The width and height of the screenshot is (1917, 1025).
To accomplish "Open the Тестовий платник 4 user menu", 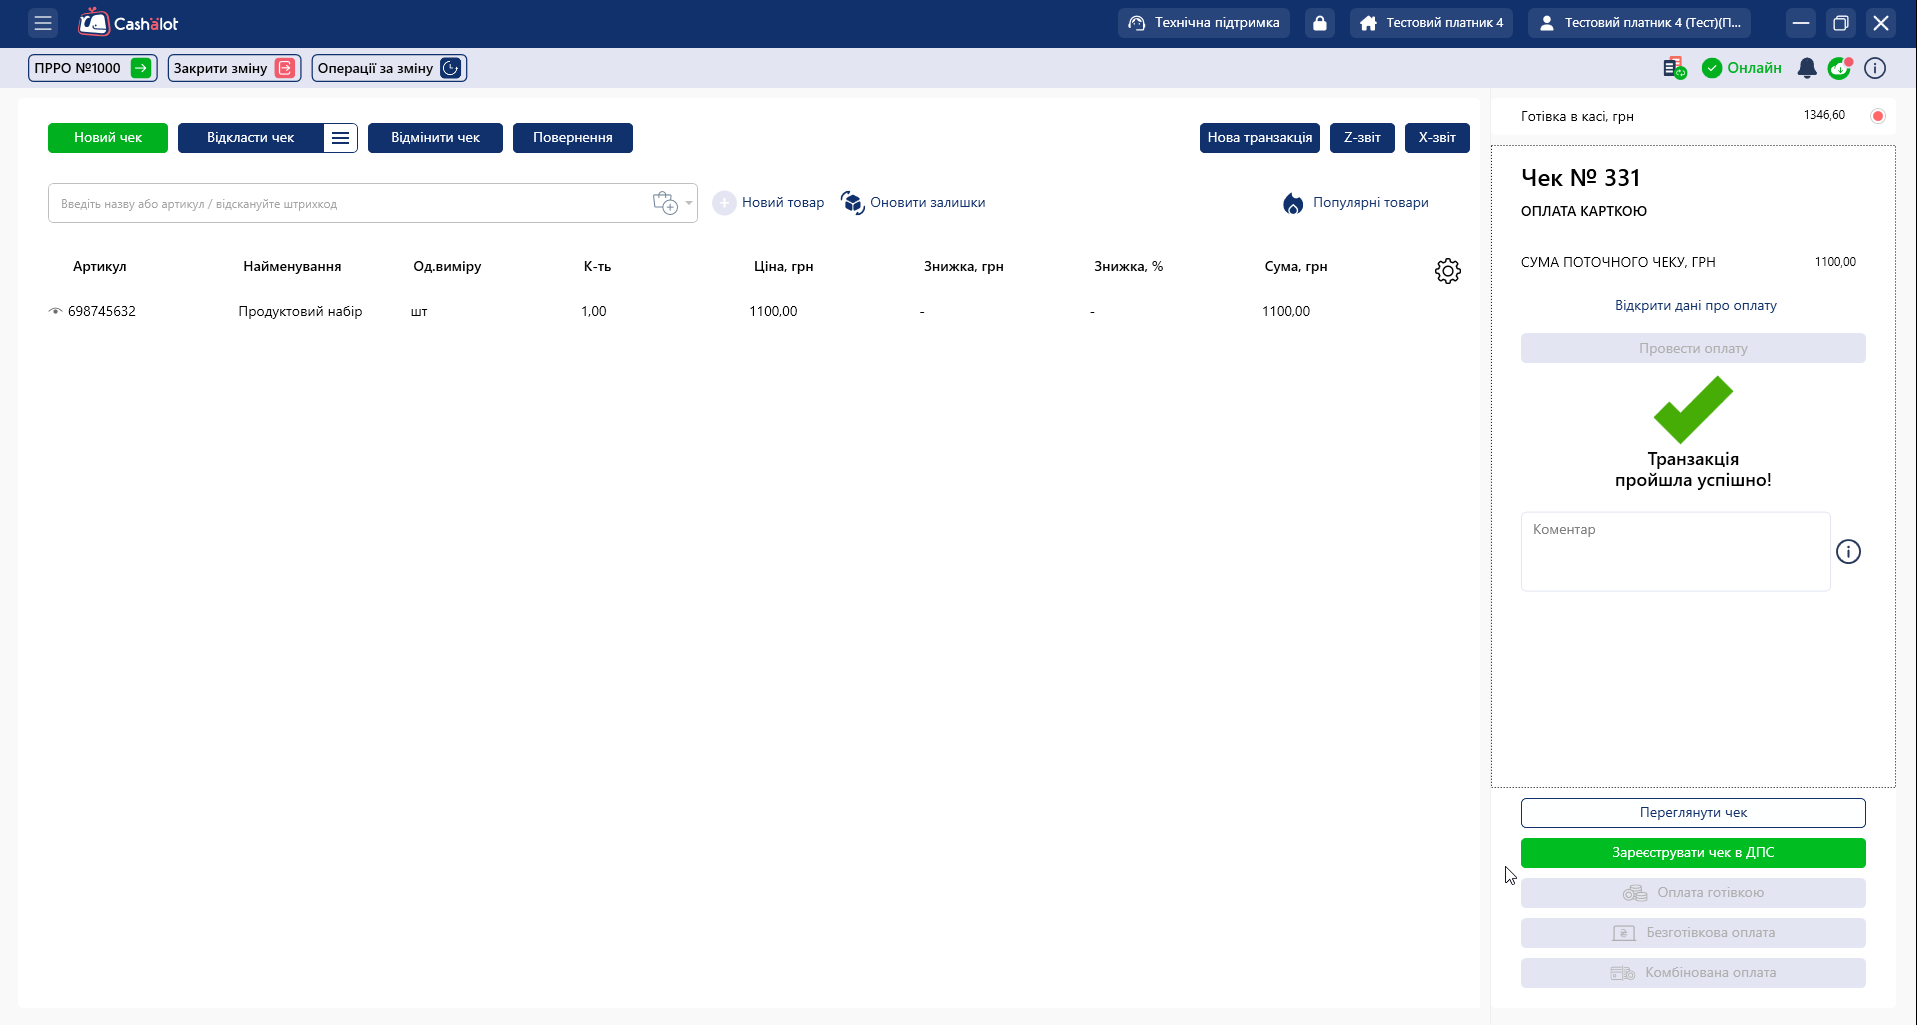I will [1639, 23].
